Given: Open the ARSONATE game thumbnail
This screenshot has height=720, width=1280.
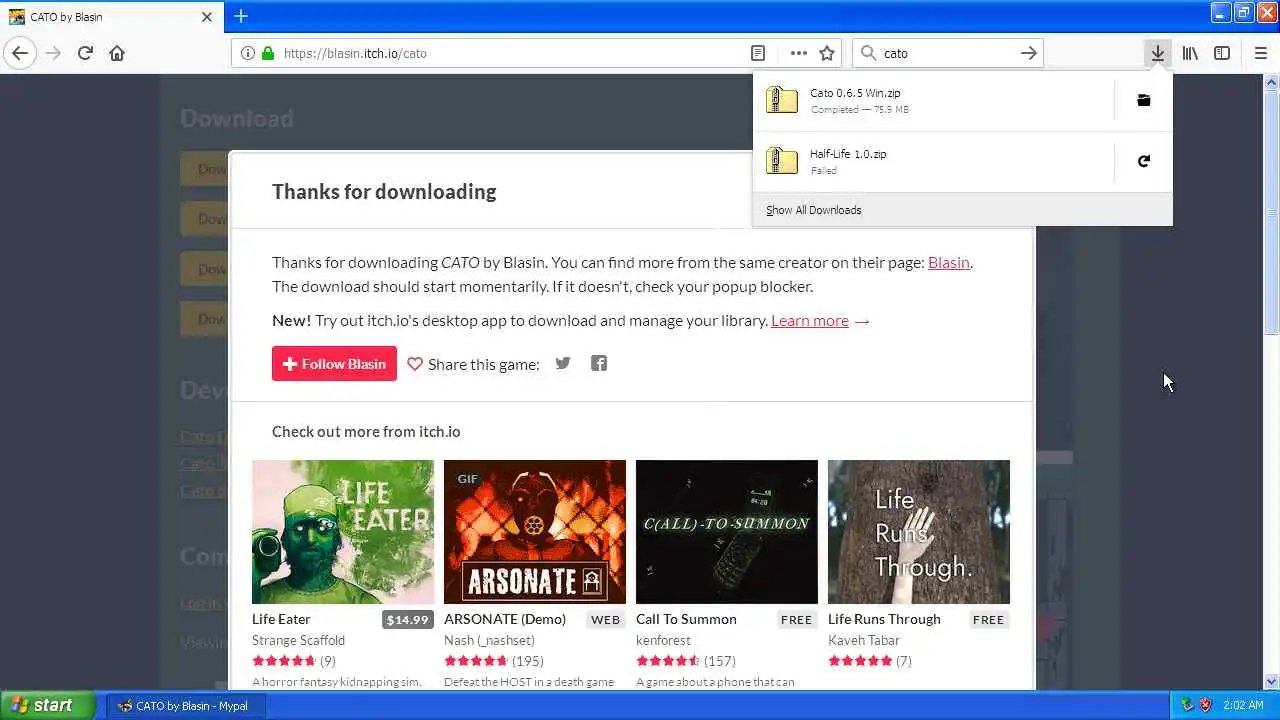Looking at the screenshot, I should [x=535, y=532].
